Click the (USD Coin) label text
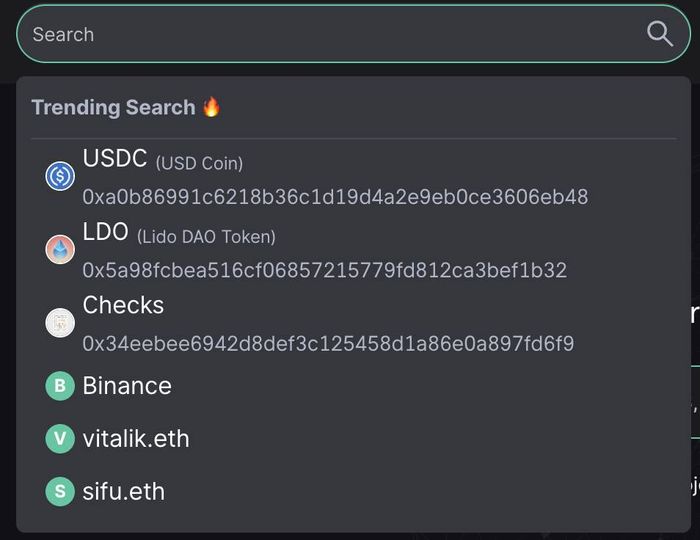This screenshot has height=540, width=700. pyautogui.click(x=199, y=163)
